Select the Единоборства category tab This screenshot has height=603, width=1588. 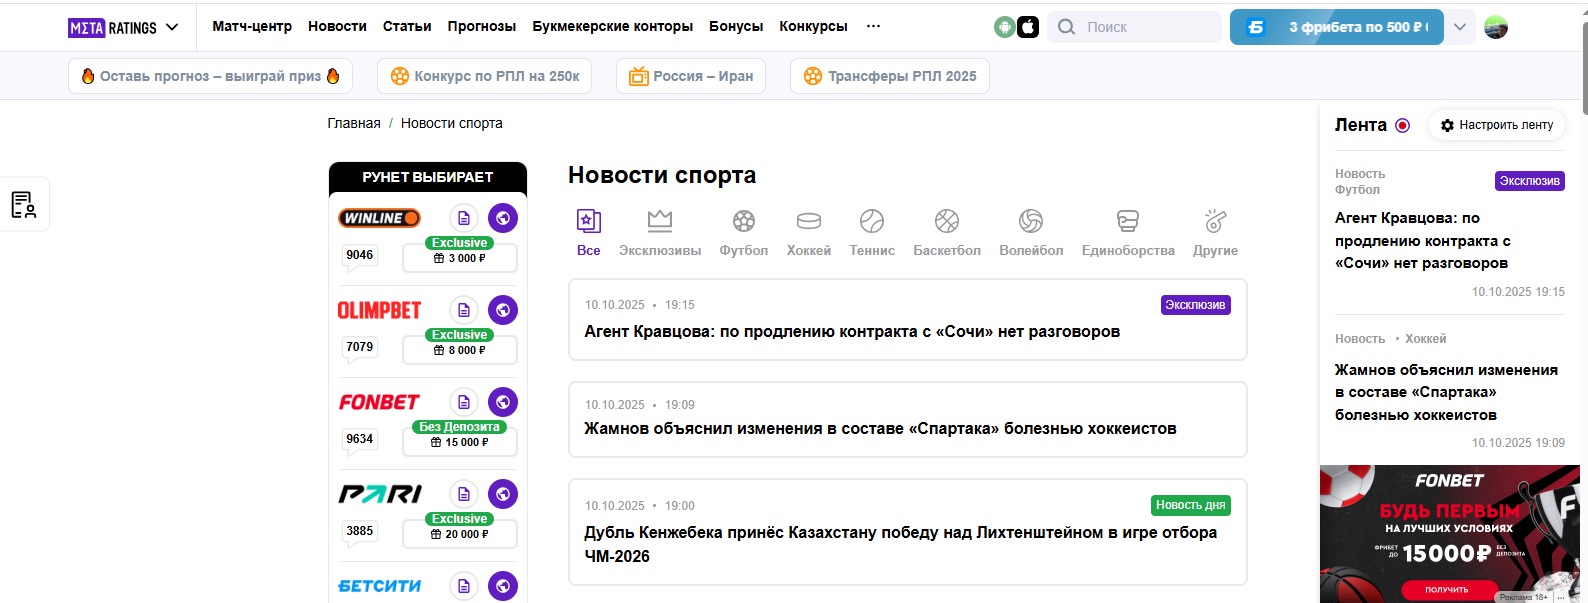pos(1128,233)
